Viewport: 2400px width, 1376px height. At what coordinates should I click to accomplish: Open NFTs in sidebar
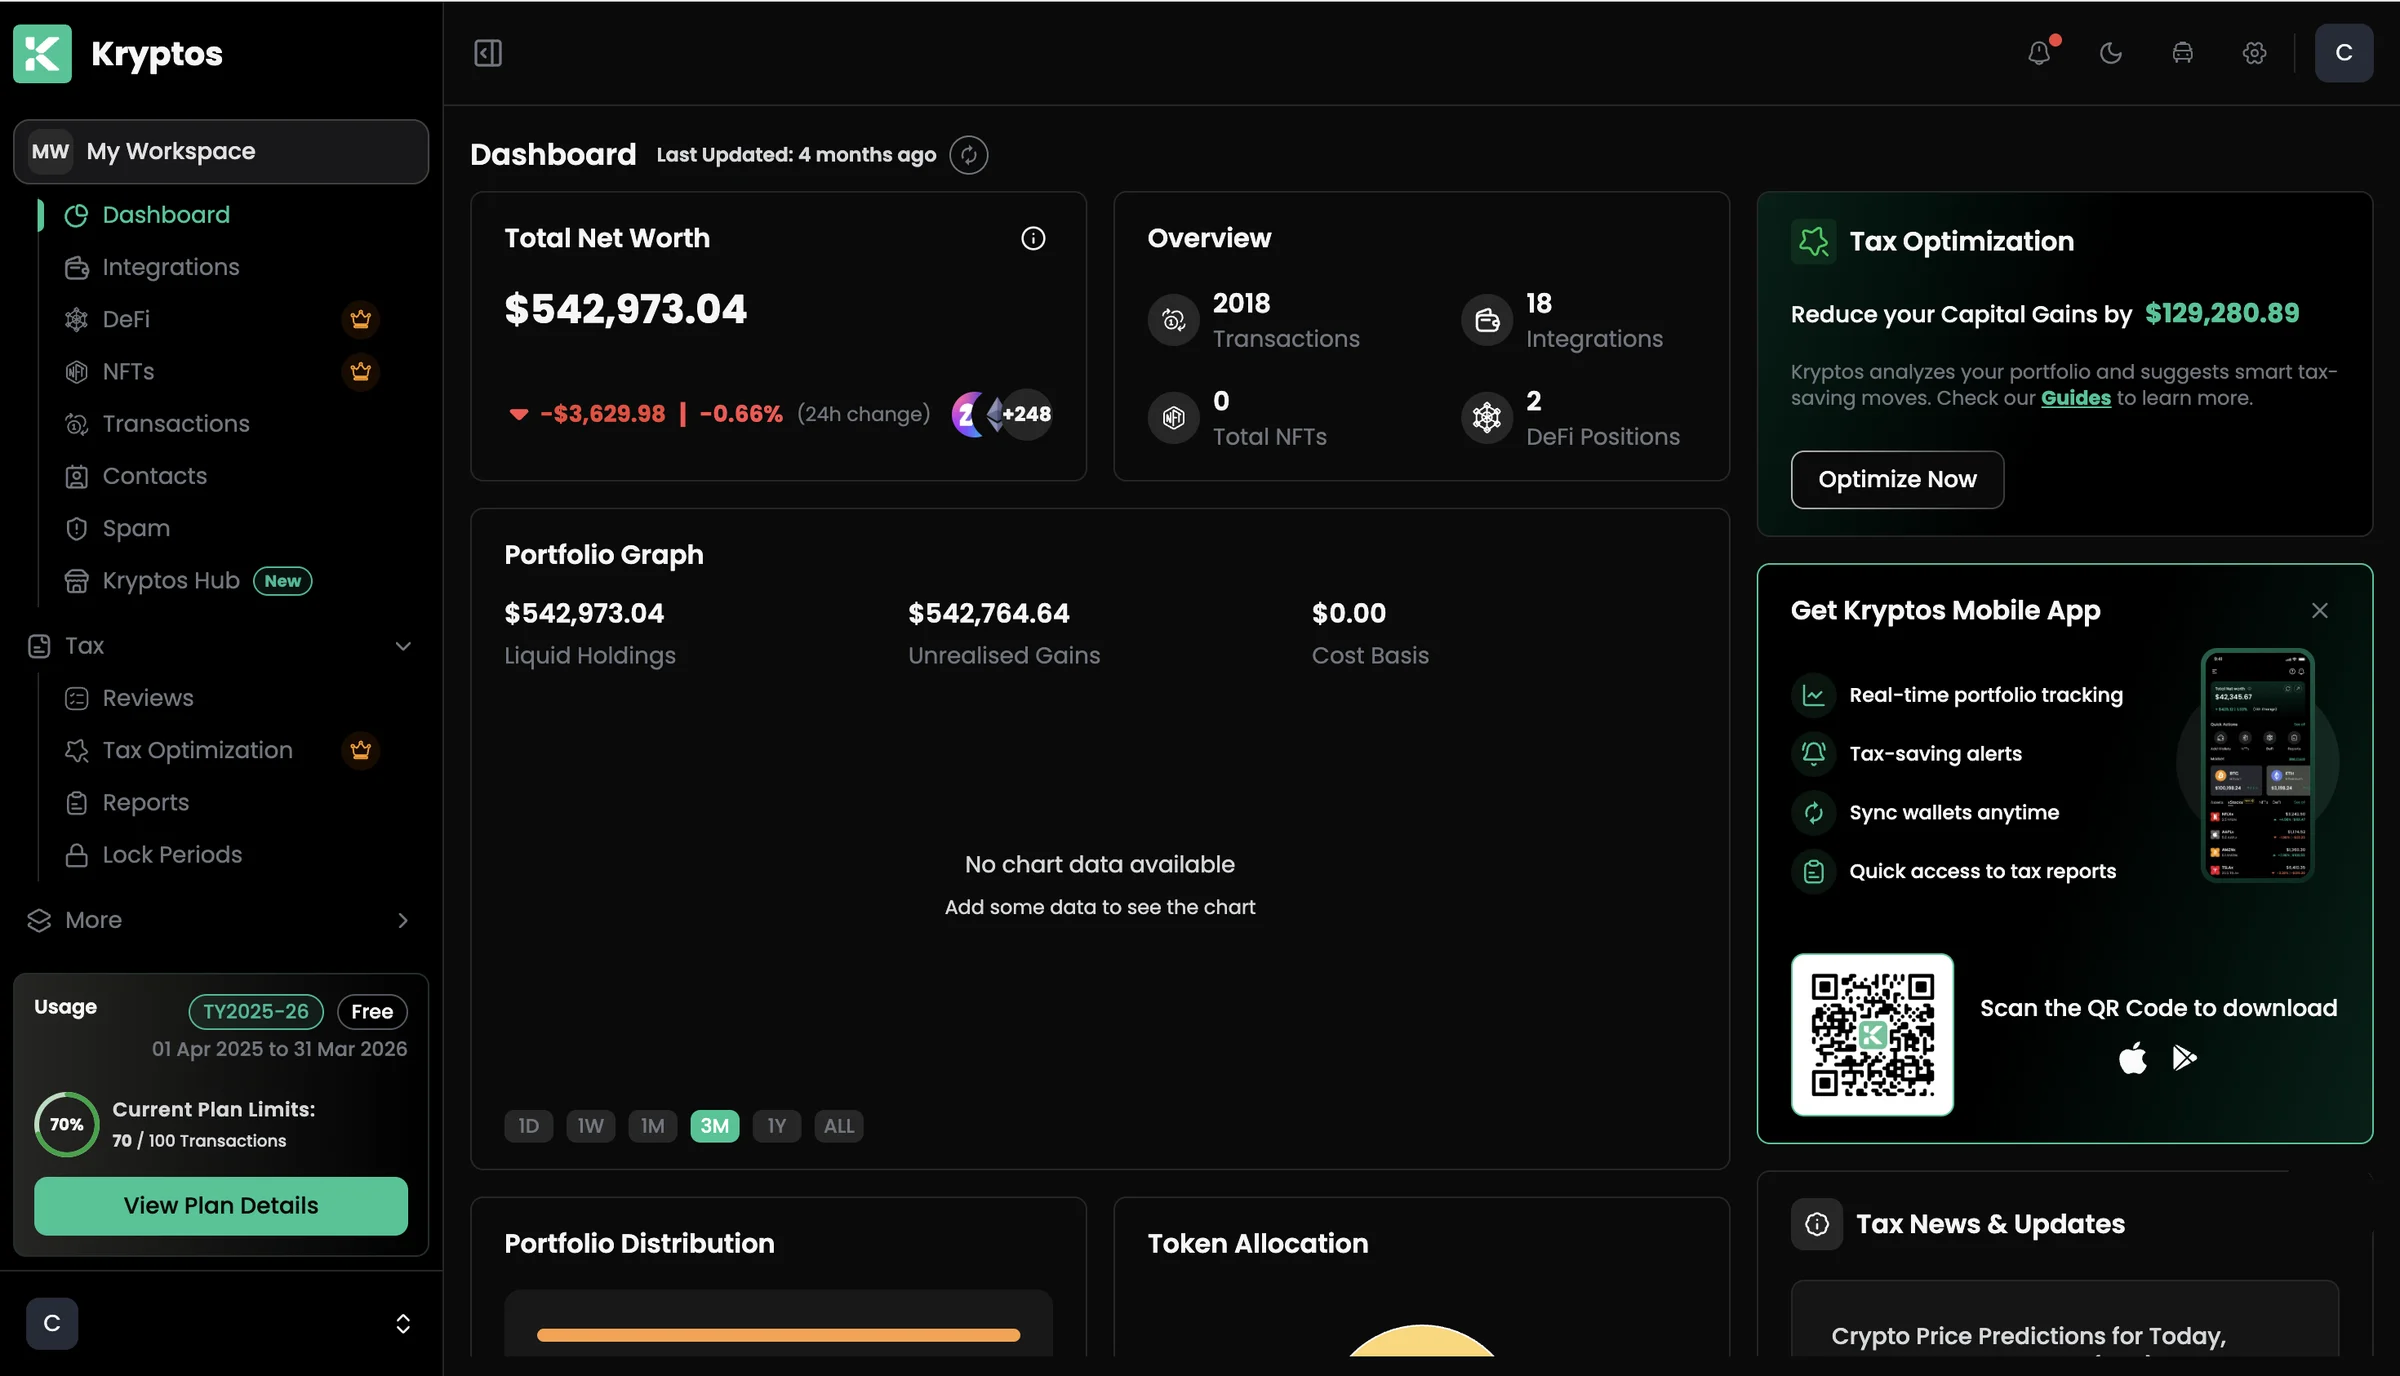(x=128, y=371)
